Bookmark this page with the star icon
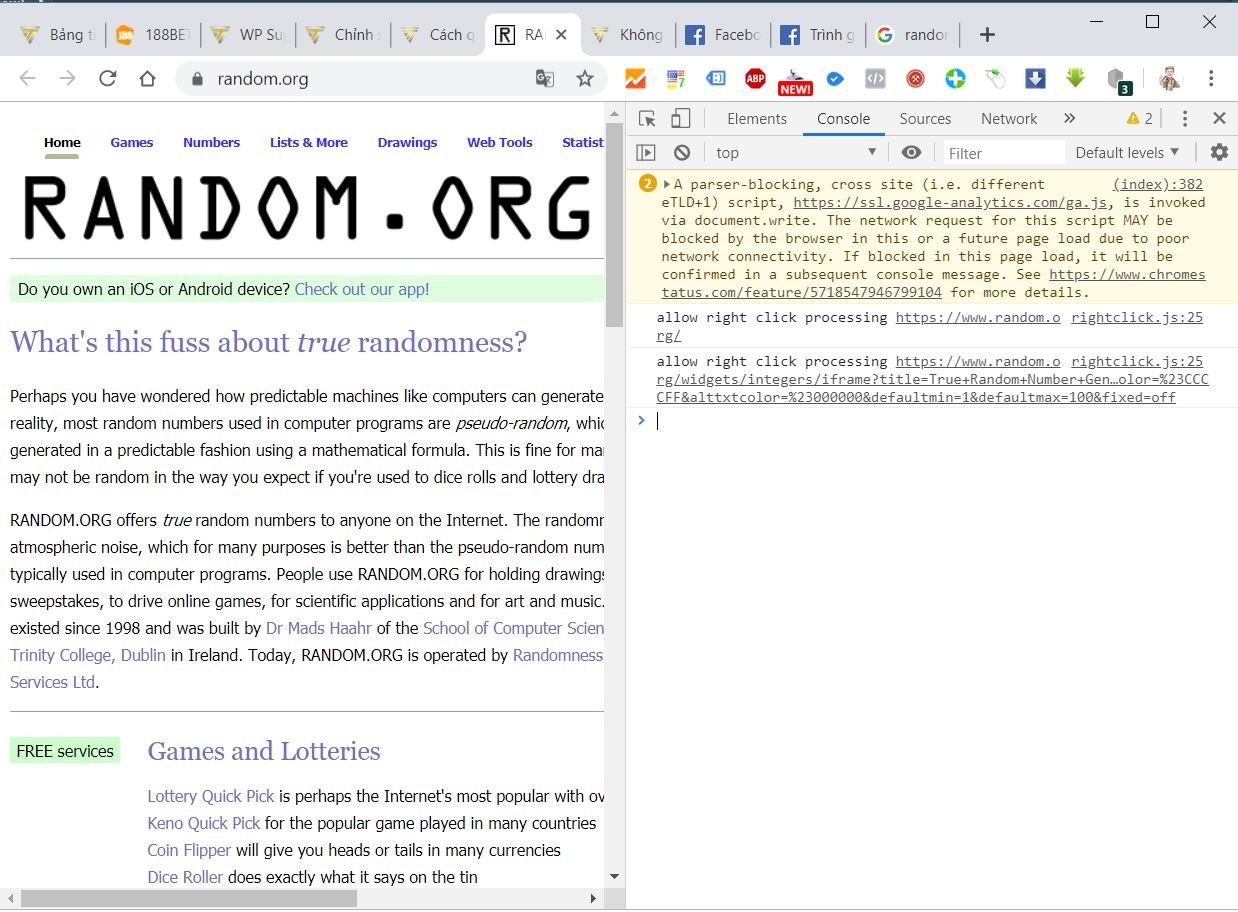 click(585, 79)
